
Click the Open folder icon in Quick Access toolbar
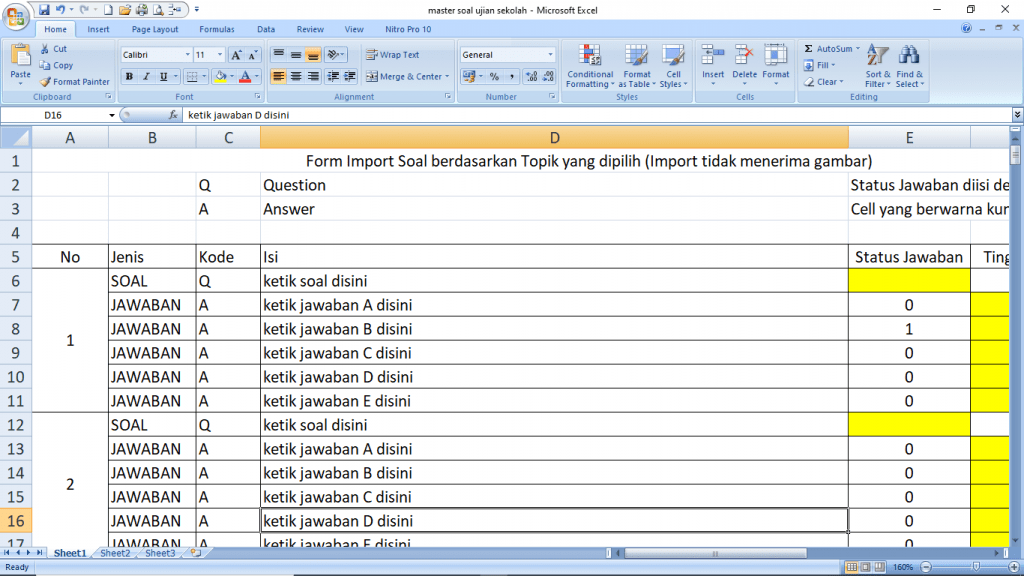[125, 10]
